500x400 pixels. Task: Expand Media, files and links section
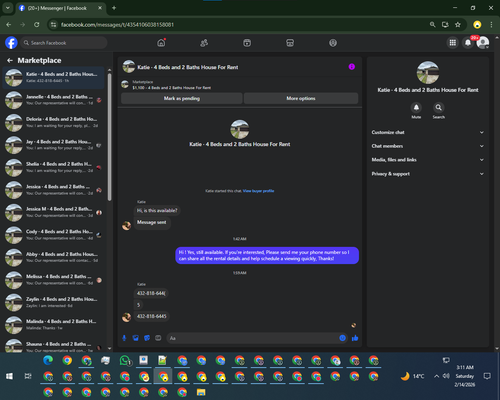pos(428,160)
